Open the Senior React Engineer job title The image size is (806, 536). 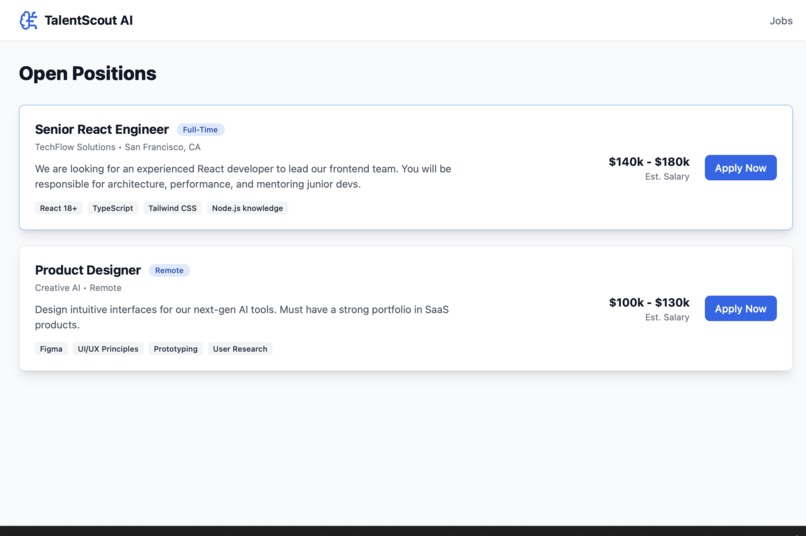(x=102, y=130)
